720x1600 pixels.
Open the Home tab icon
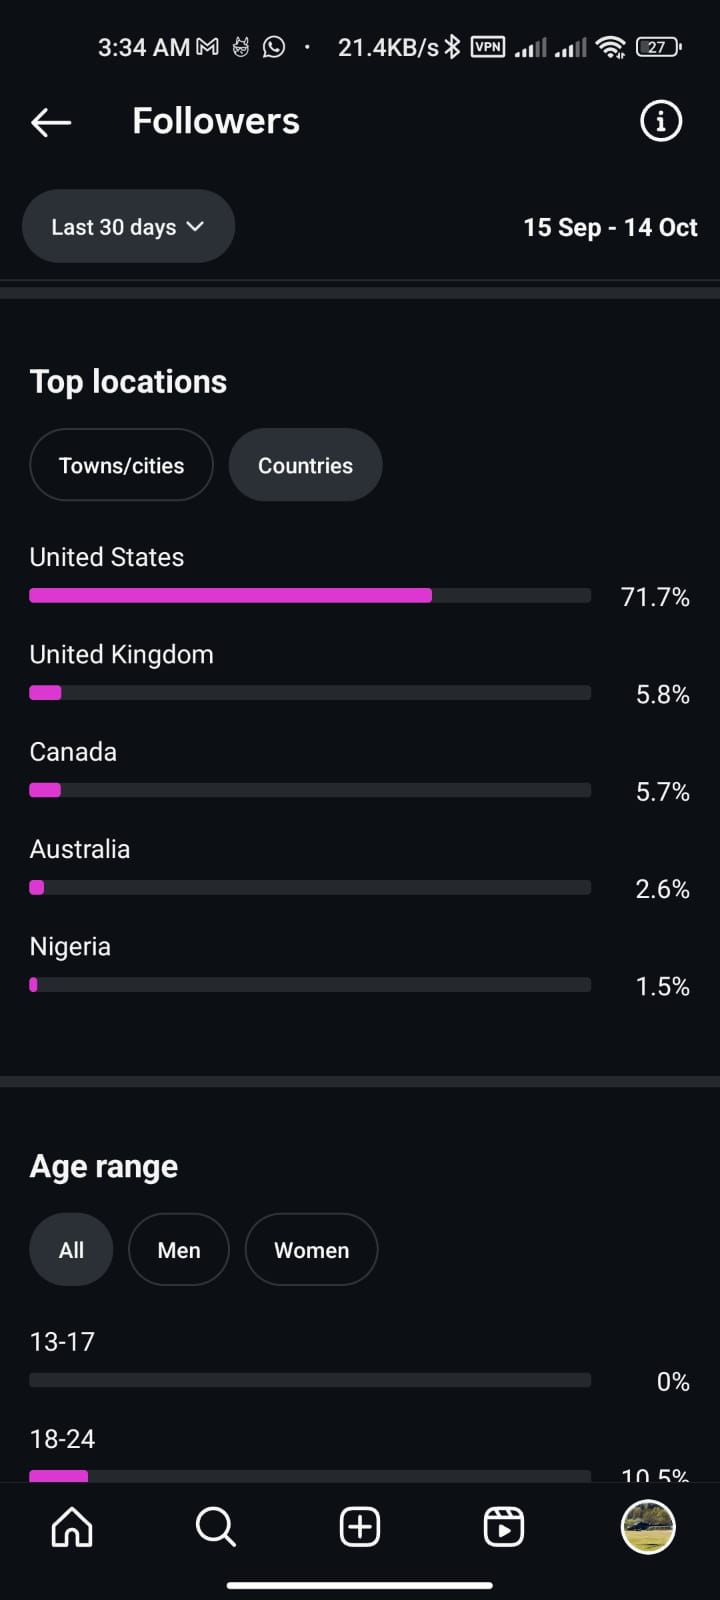point(72,1527)
